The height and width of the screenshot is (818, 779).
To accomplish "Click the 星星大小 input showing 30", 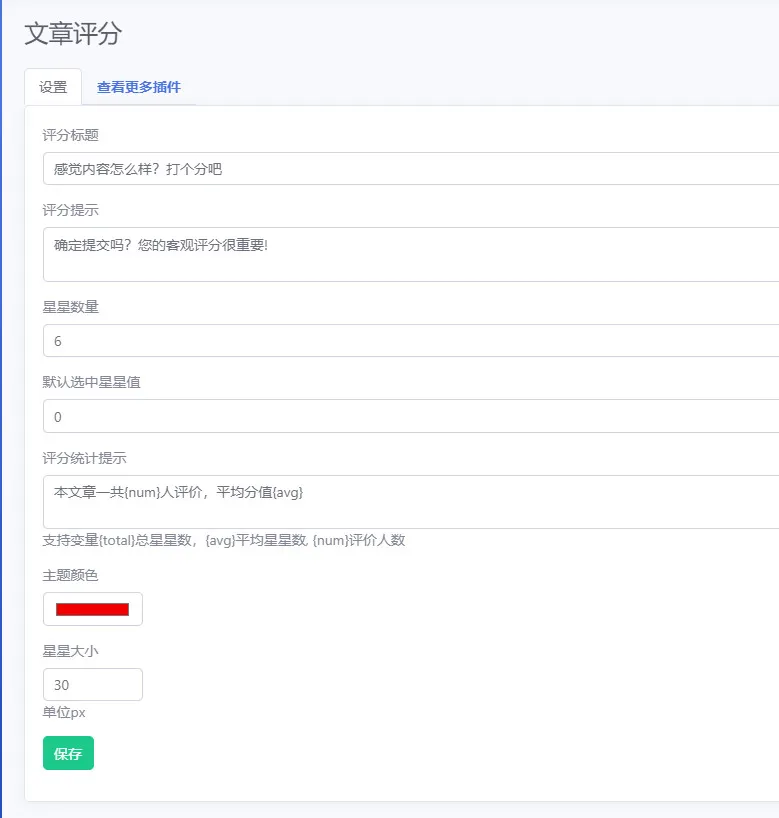I will [92, 684].
